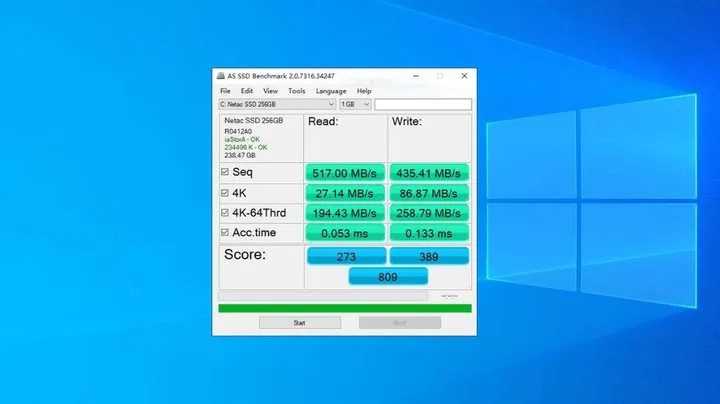The height and width of the screenshot is (404, 720).
Task: Open the Language menu
Action: [330, 91]
